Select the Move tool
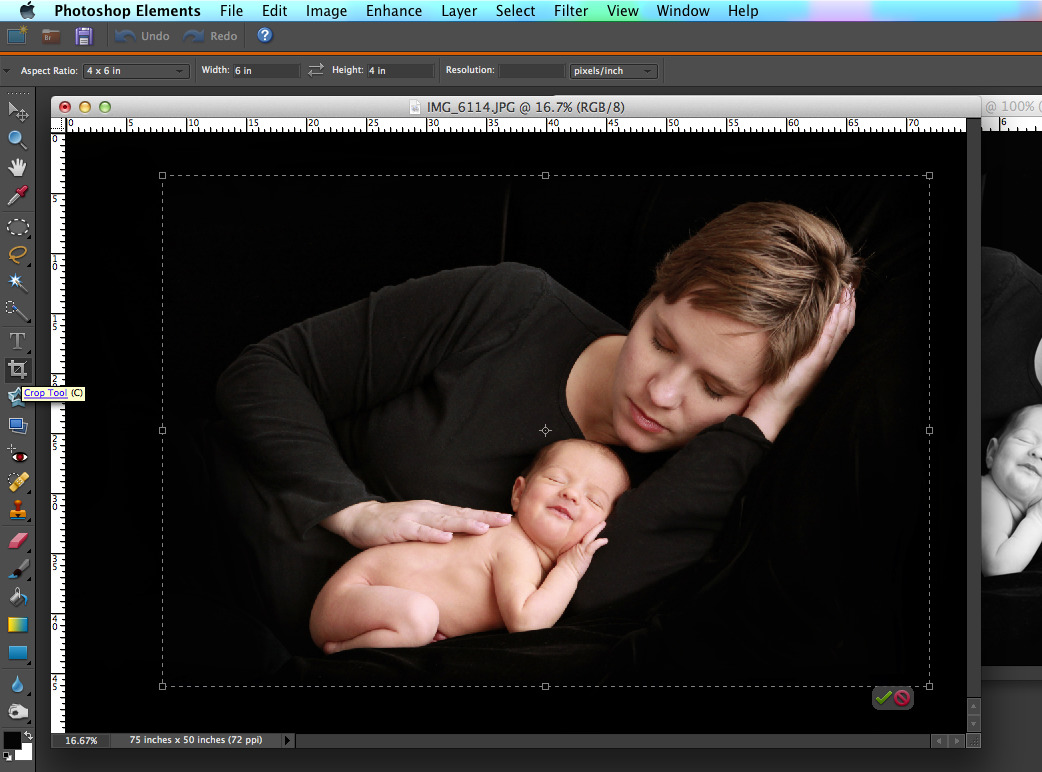The width and height of the screenshot is (1042, 772). click(17, 111)
